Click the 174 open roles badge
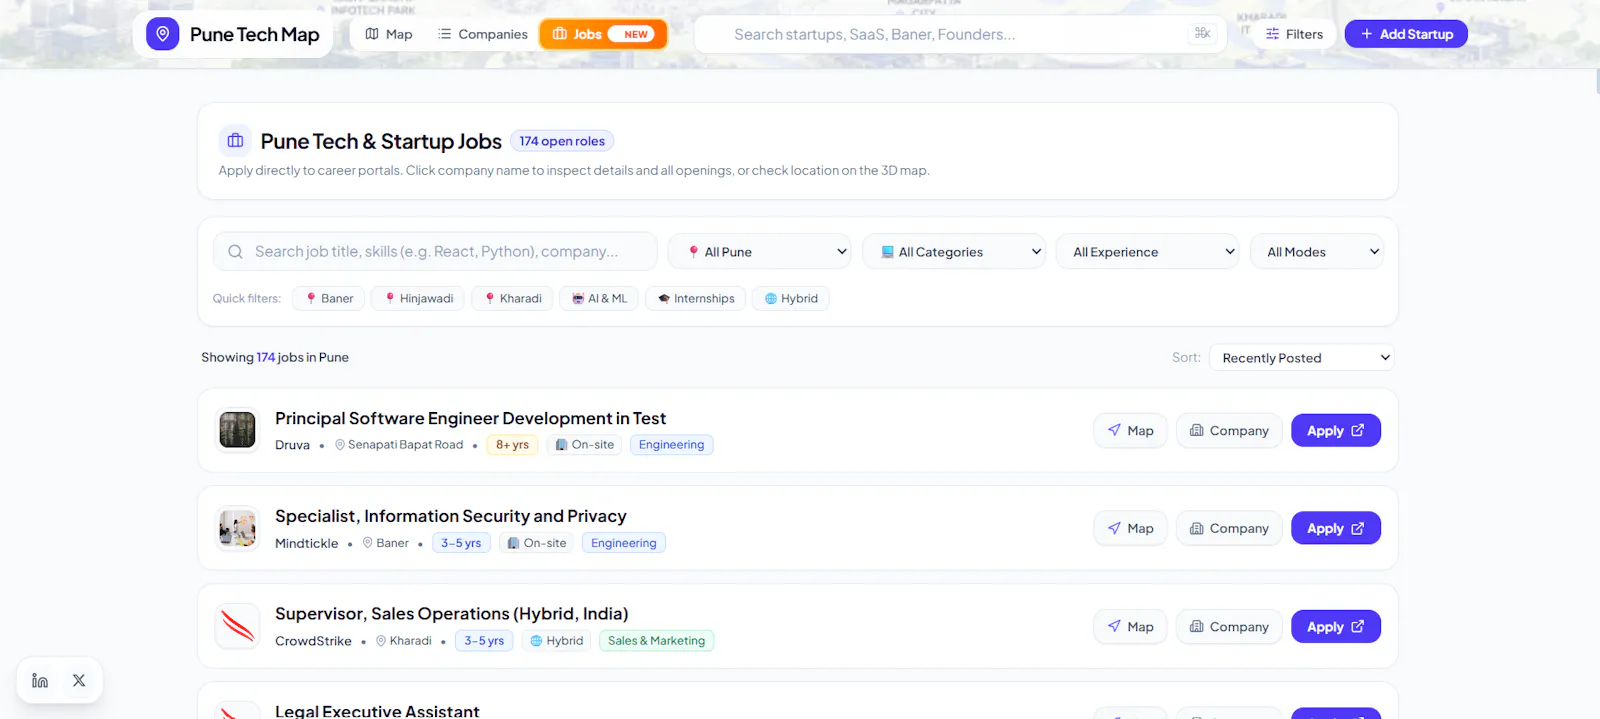The image size is (1600, 719). coord(562,141)
